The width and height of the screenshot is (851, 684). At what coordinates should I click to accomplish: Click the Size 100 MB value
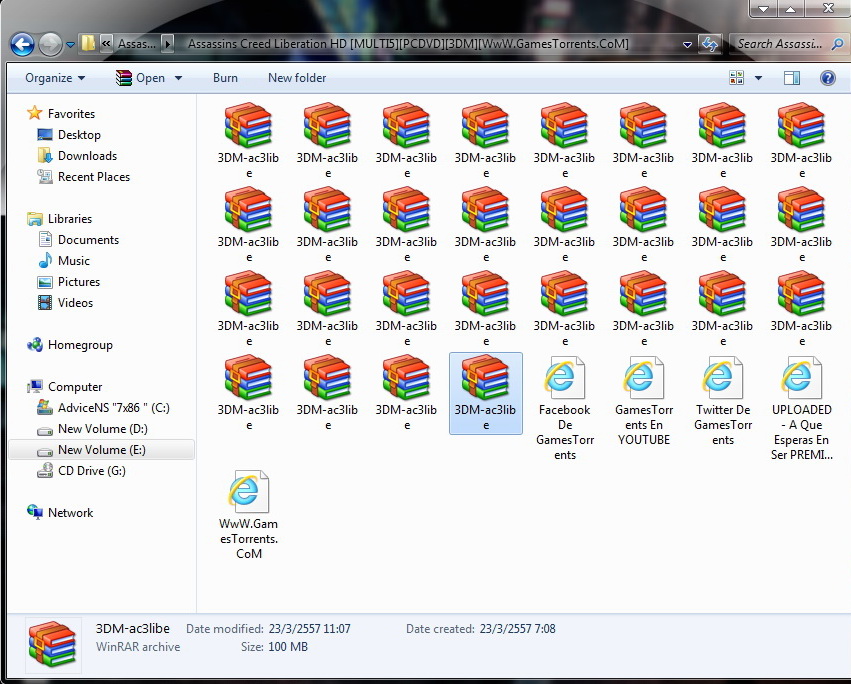tap(288, 647)
